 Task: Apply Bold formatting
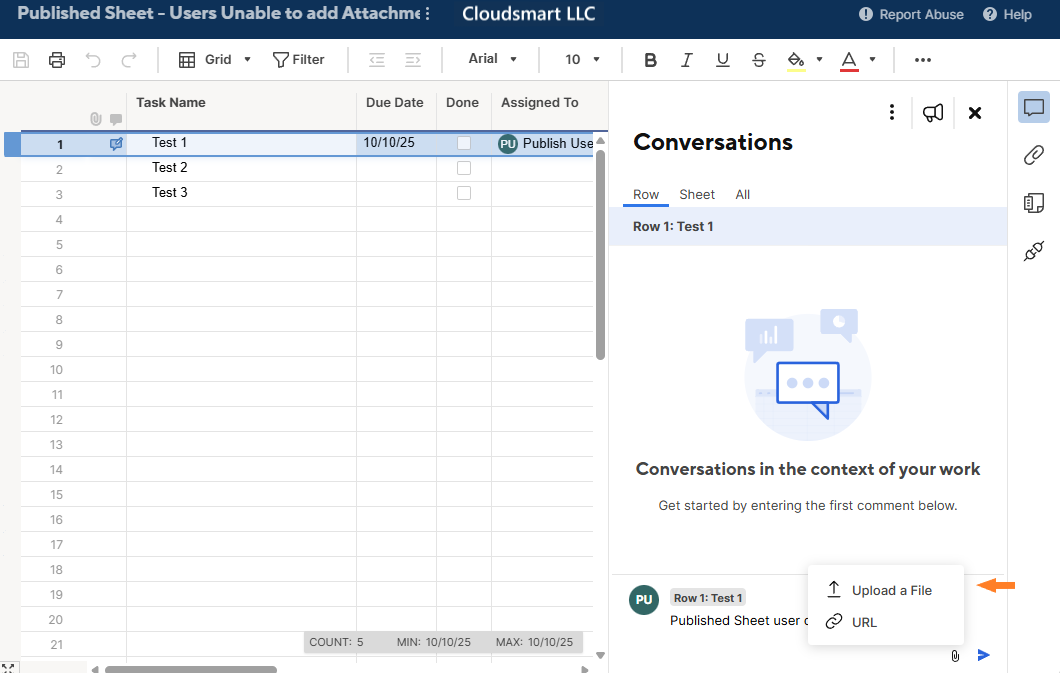coord(650,60)
